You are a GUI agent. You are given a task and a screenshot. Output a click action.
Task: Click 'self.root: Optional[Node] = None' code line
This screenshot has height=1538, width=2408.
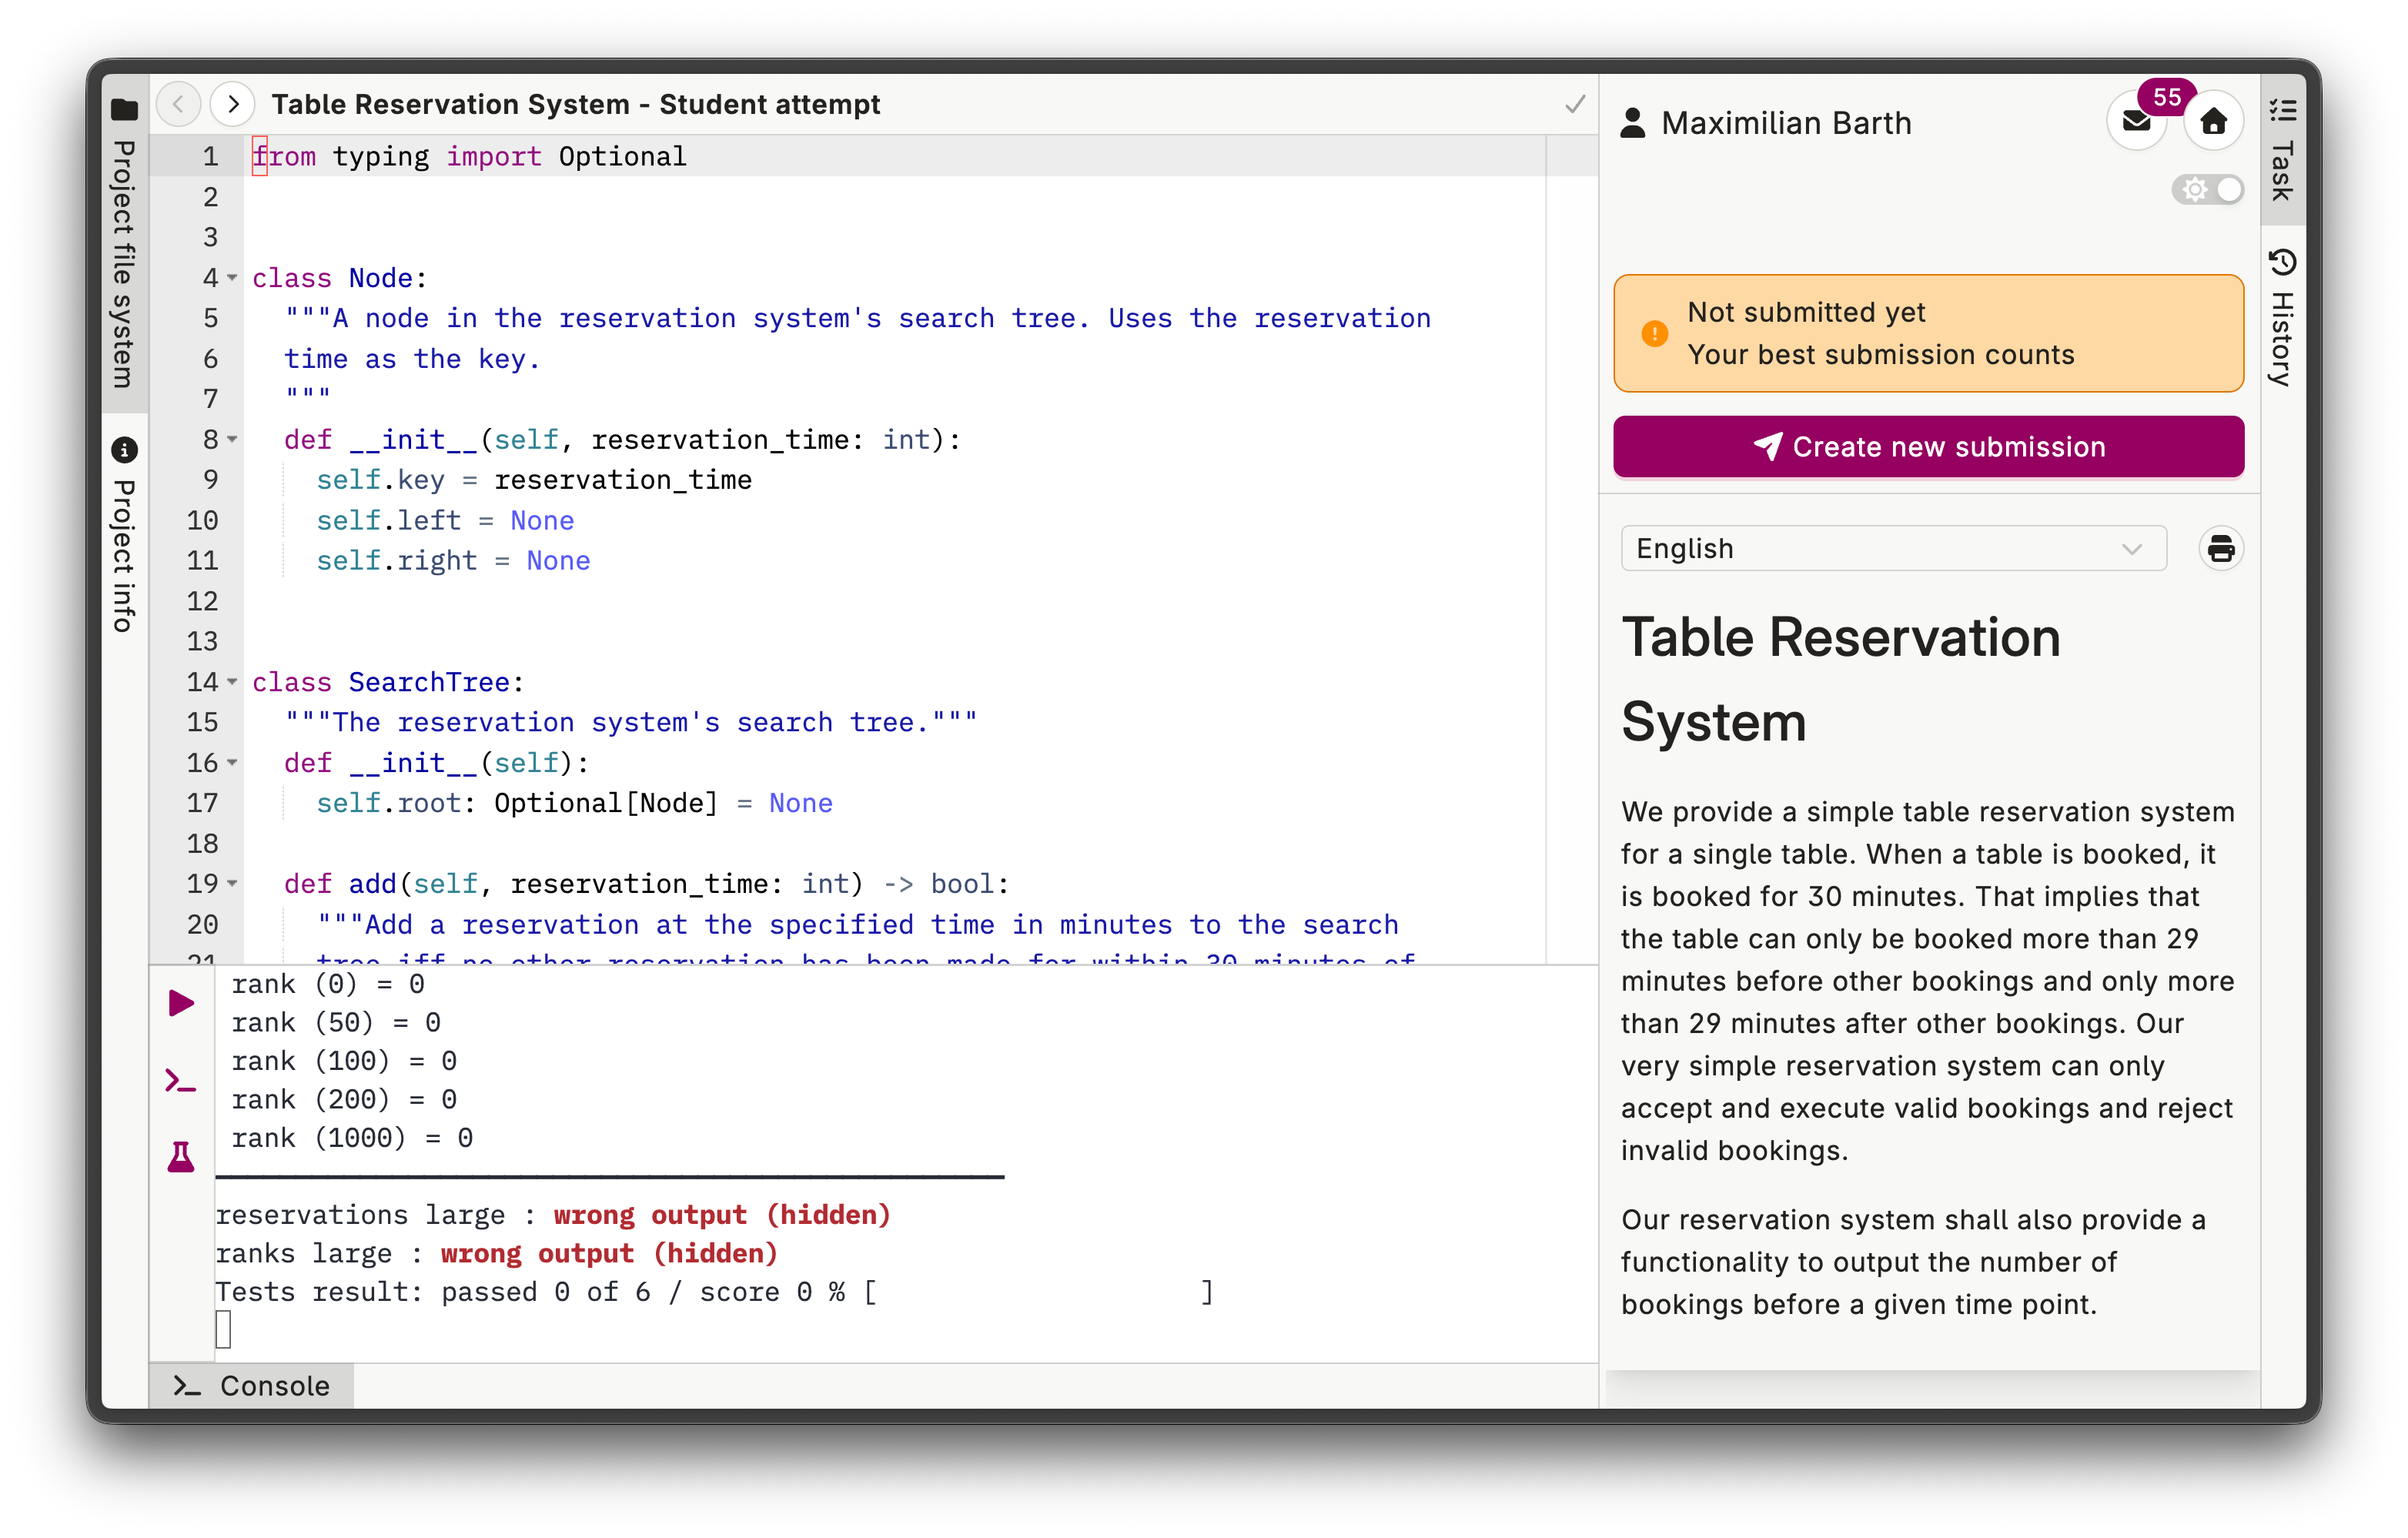tap(574, 803)
